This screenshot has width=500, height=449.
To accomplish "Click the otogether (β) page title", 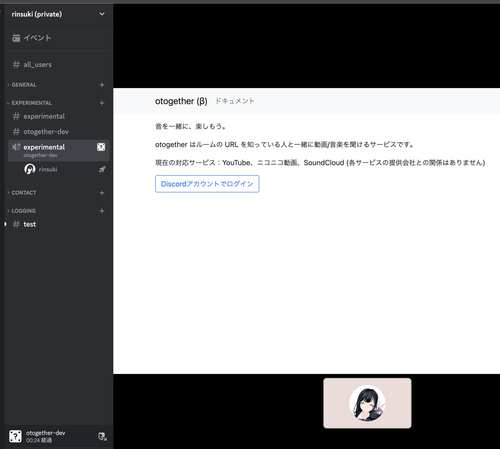I will pos(181,101).
